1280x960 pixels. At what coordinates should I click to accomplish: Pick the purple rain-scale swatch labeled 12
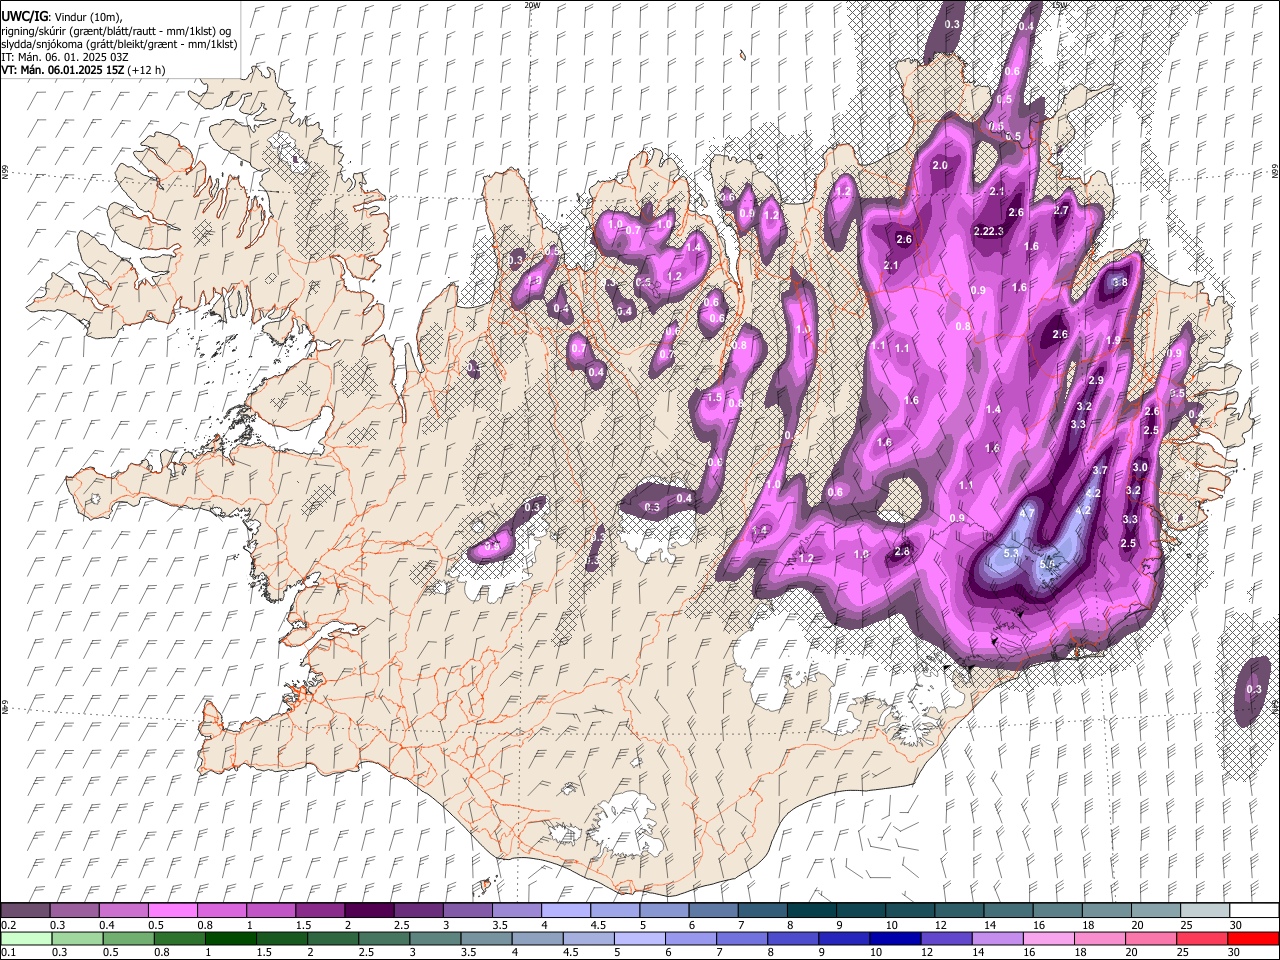(x=946, y=938)
